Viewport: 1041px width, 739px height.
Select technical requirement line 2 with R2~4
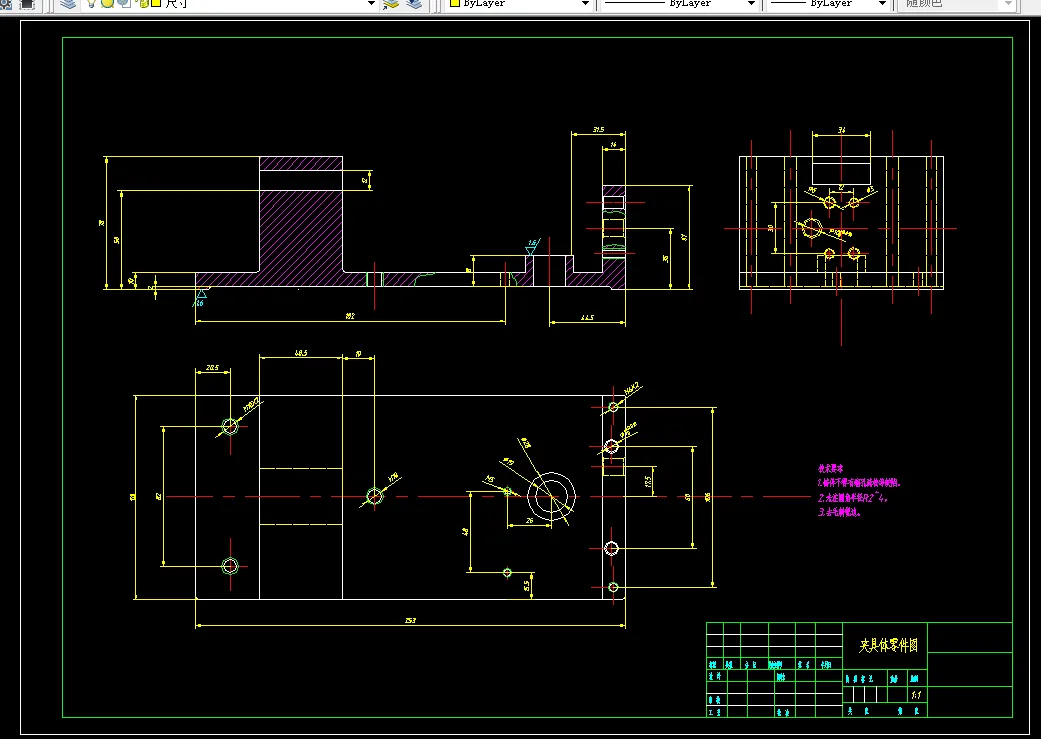(x=852, y=497)
